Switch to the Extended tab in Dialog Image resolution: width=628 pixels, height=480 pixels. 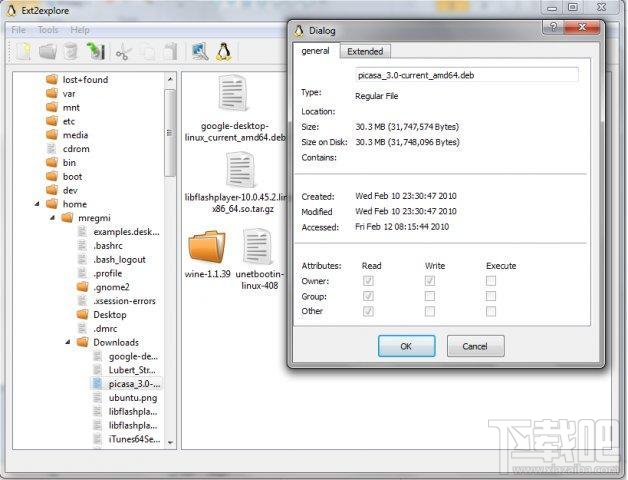365,51
